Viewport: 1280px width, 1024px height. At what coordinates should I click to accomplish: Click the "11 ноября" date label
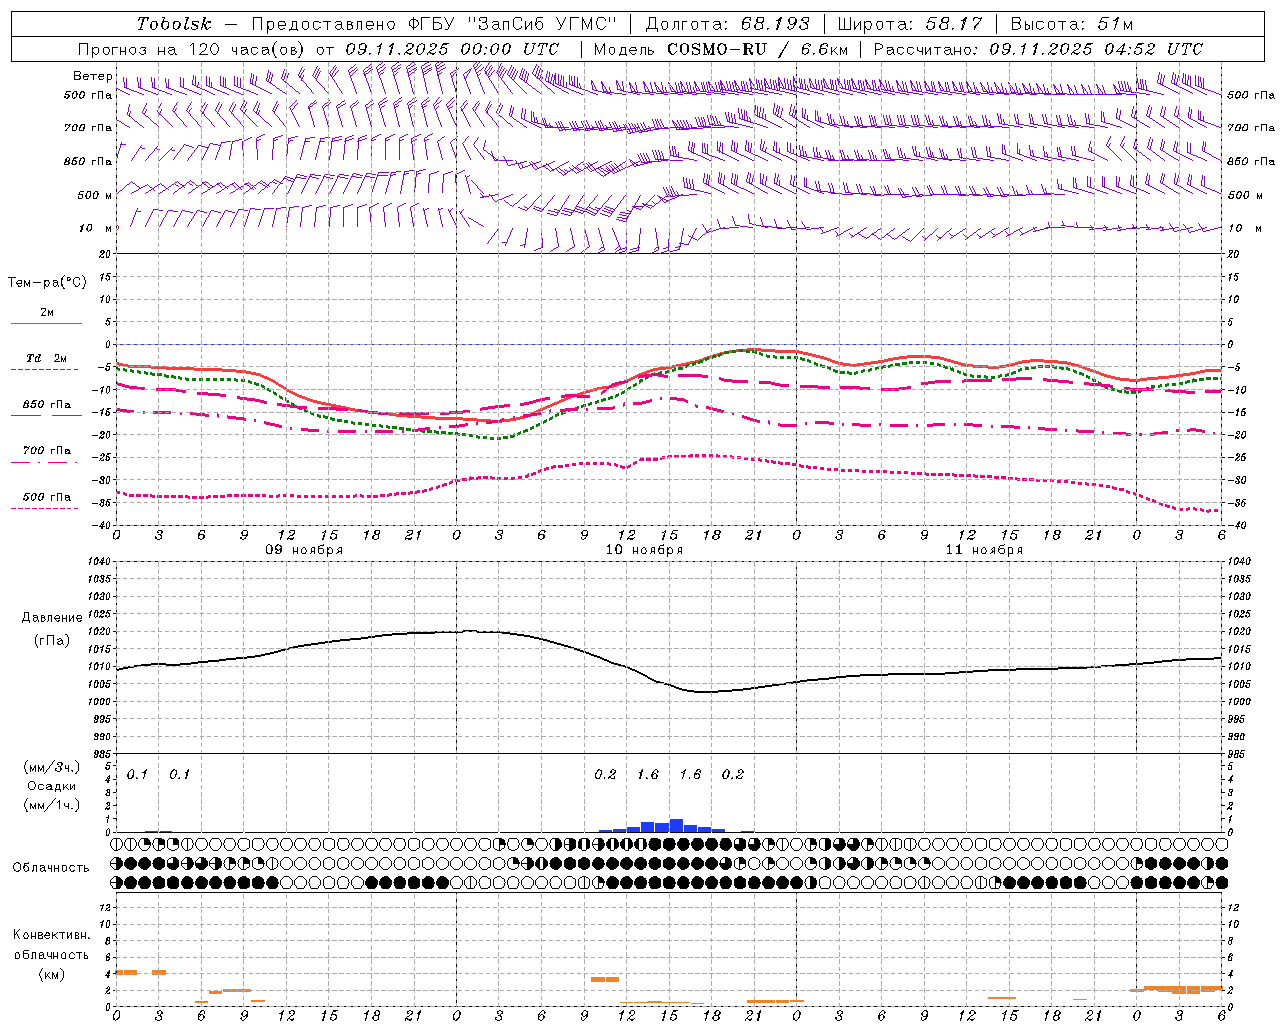[984, 550]
